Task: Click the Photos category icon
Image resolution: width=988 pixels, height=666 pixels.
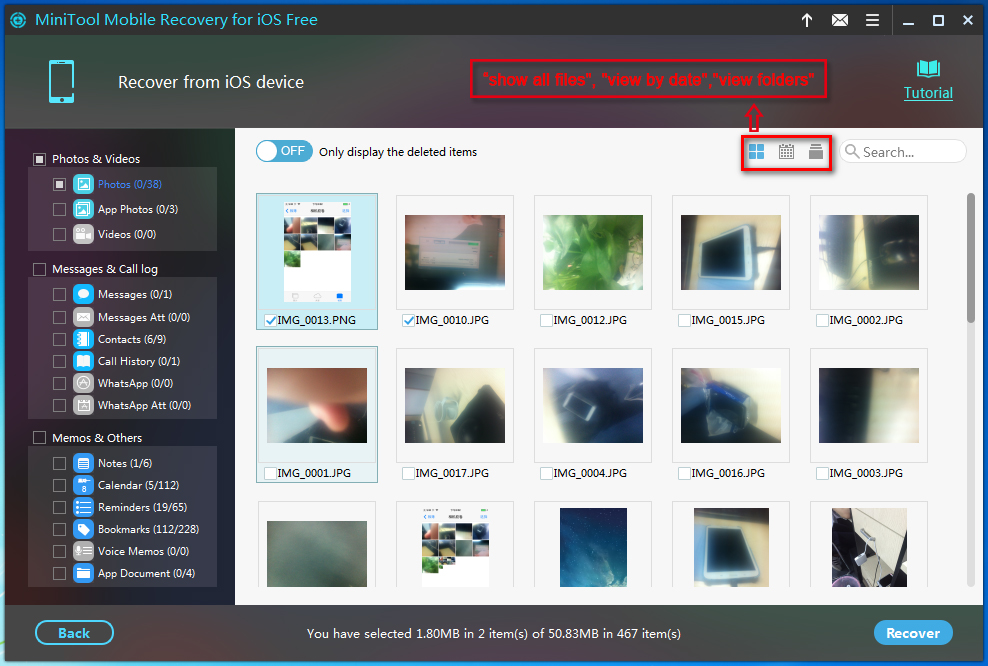Action: [83, 184]
